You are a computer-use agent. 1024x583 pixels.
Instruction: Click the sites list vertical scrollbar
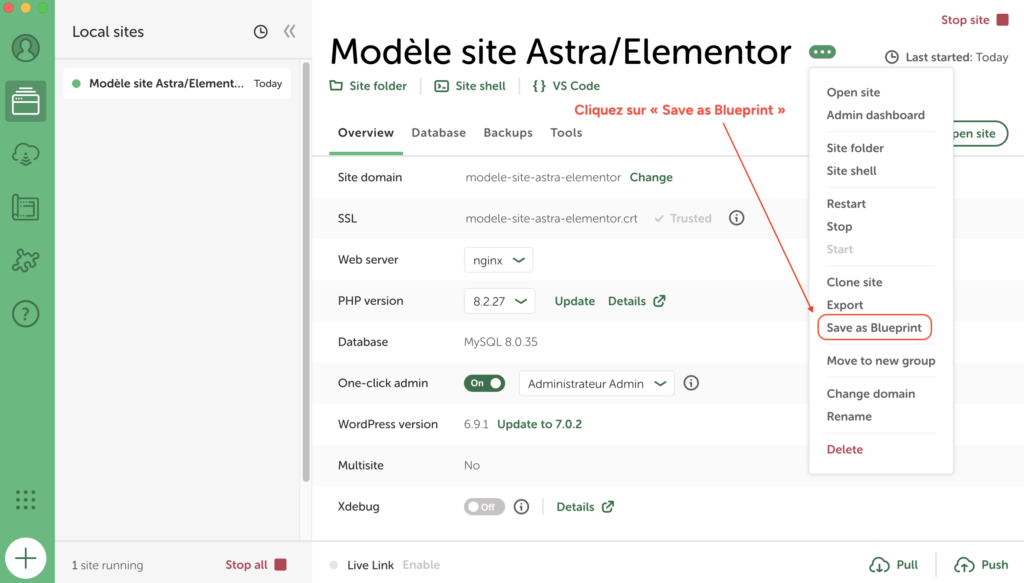[x=306, y=272]
